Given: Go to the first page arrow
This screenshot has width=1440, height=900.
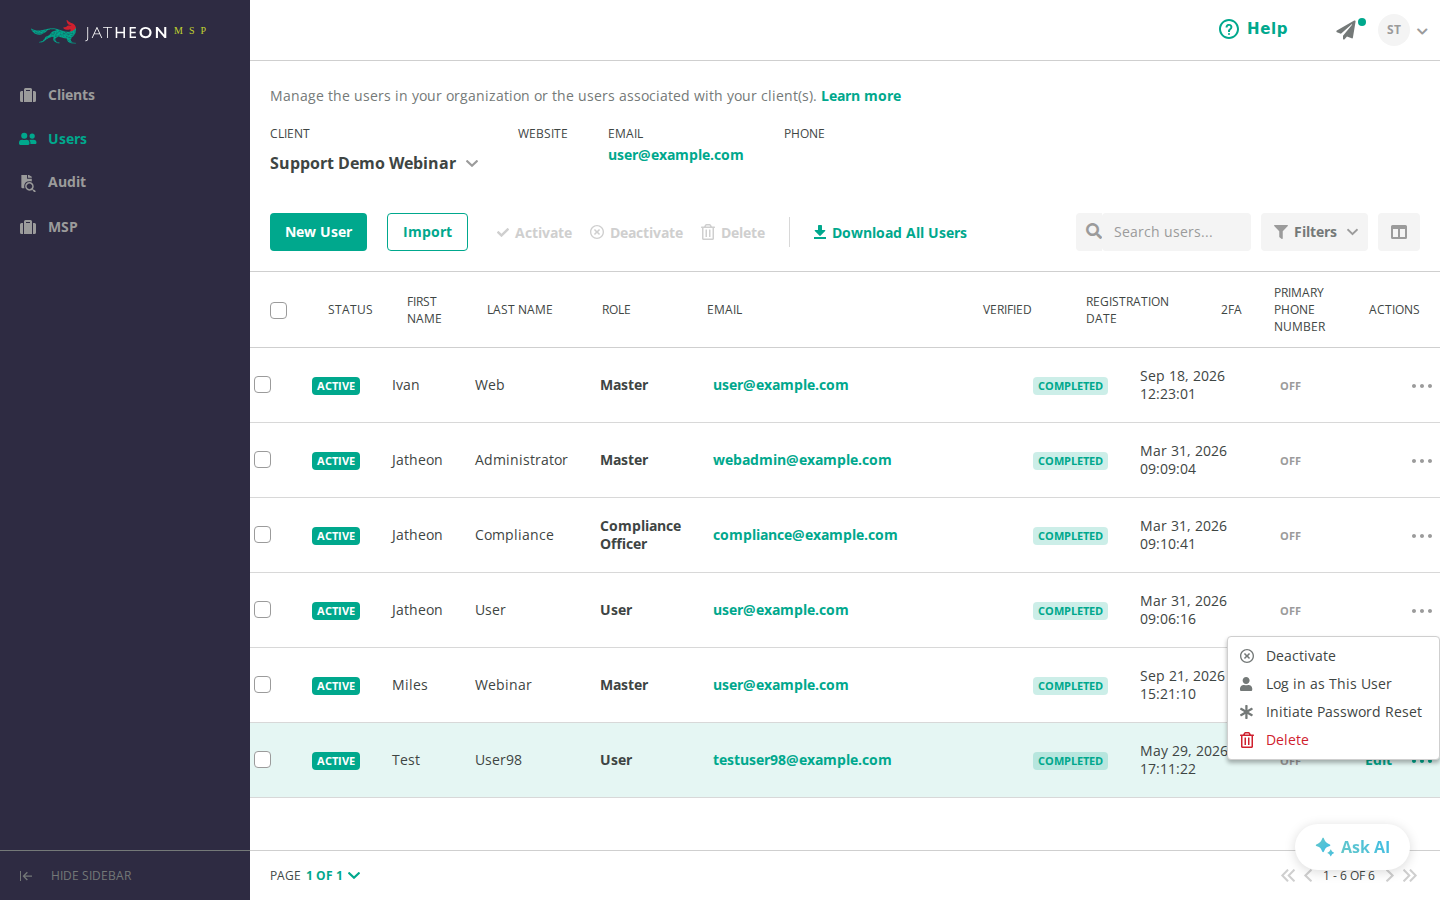Looking at the screenshot, I should pyautogui.click(x=1287, y=876).
